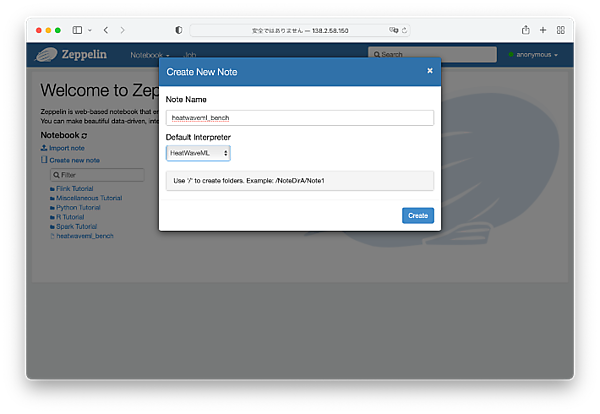Open the Default Interpreter dropdown
This screenshot has width=600, height=414.
click(x=198, y=153)
